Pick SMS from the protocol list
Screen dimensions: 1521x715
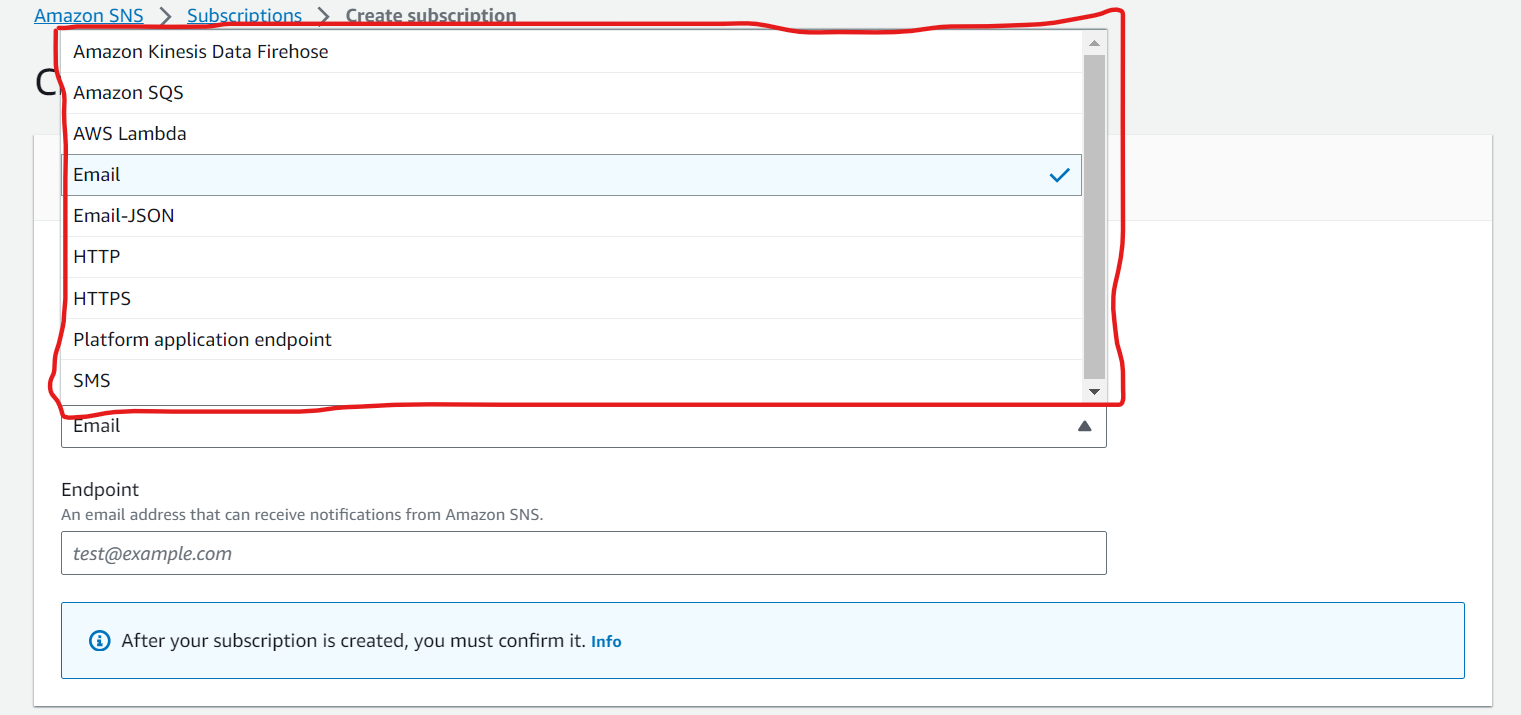[572, 381]
